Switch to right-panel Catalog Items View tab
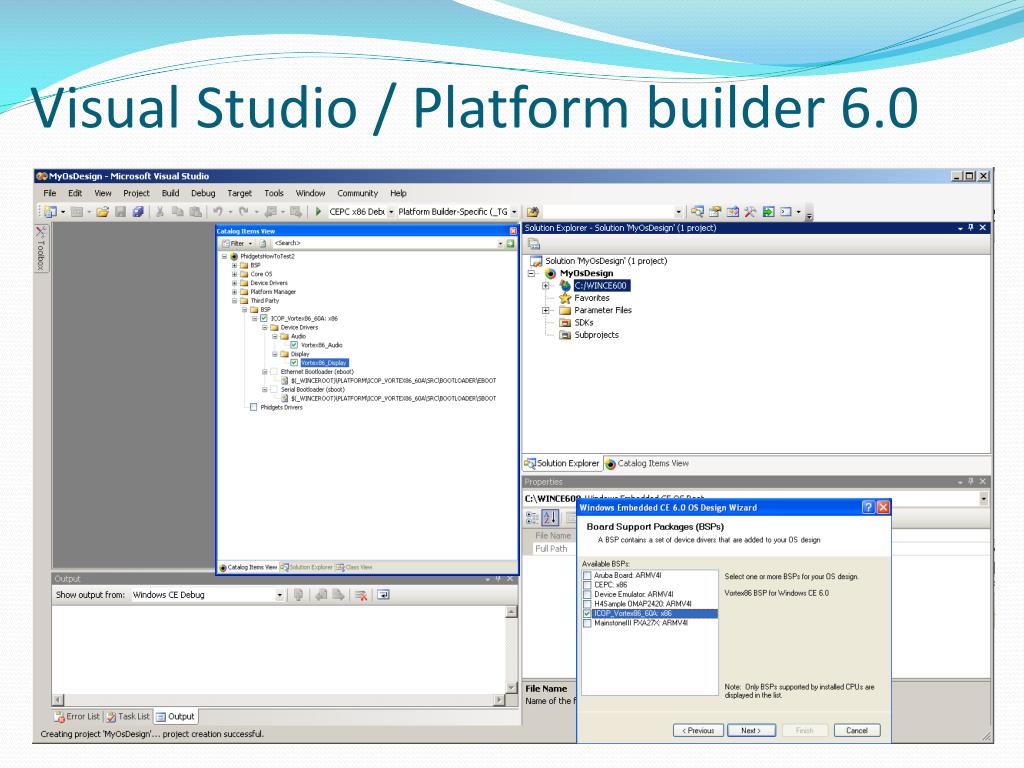 click(647, 463)
